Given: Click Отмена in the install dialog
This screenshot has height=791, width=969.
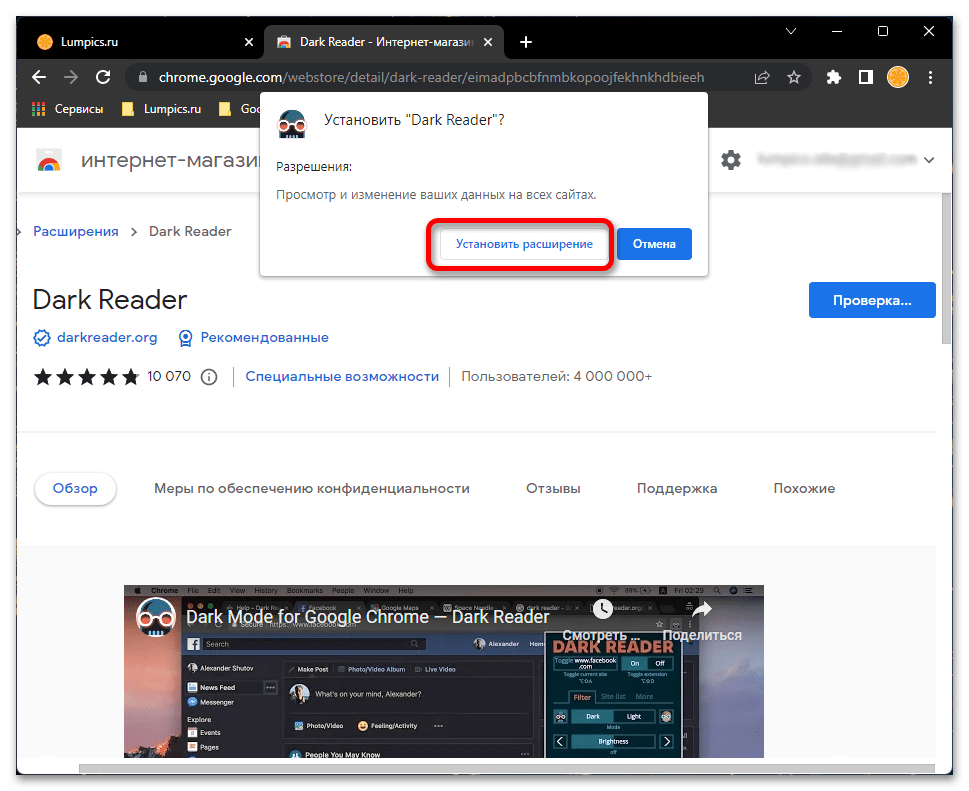Looking at the screenshot, I should (x=654, y=244).
